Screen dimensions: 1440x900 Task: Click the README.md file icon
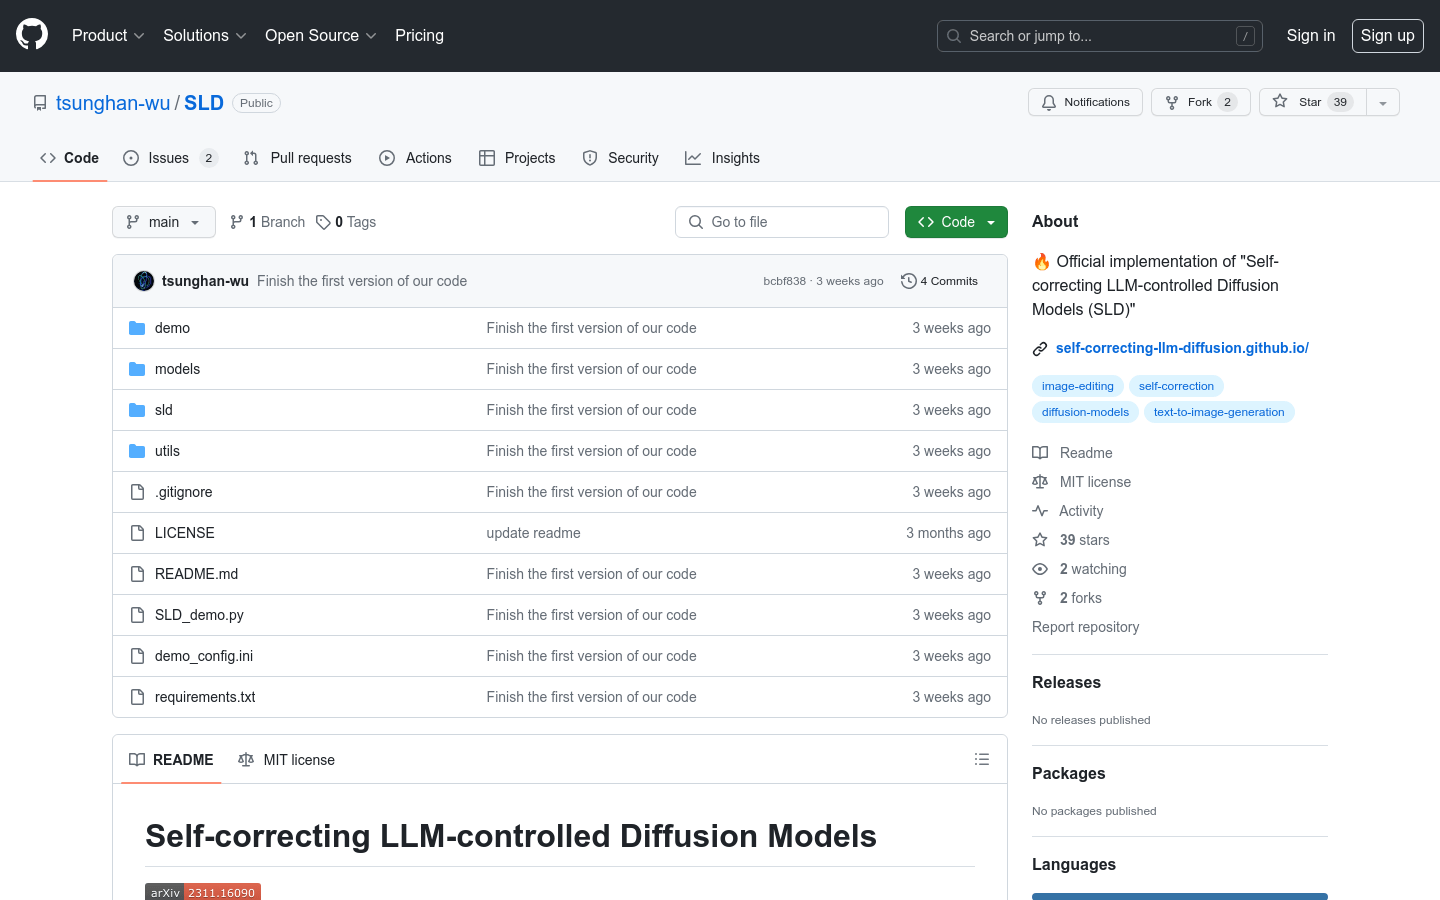136,574
